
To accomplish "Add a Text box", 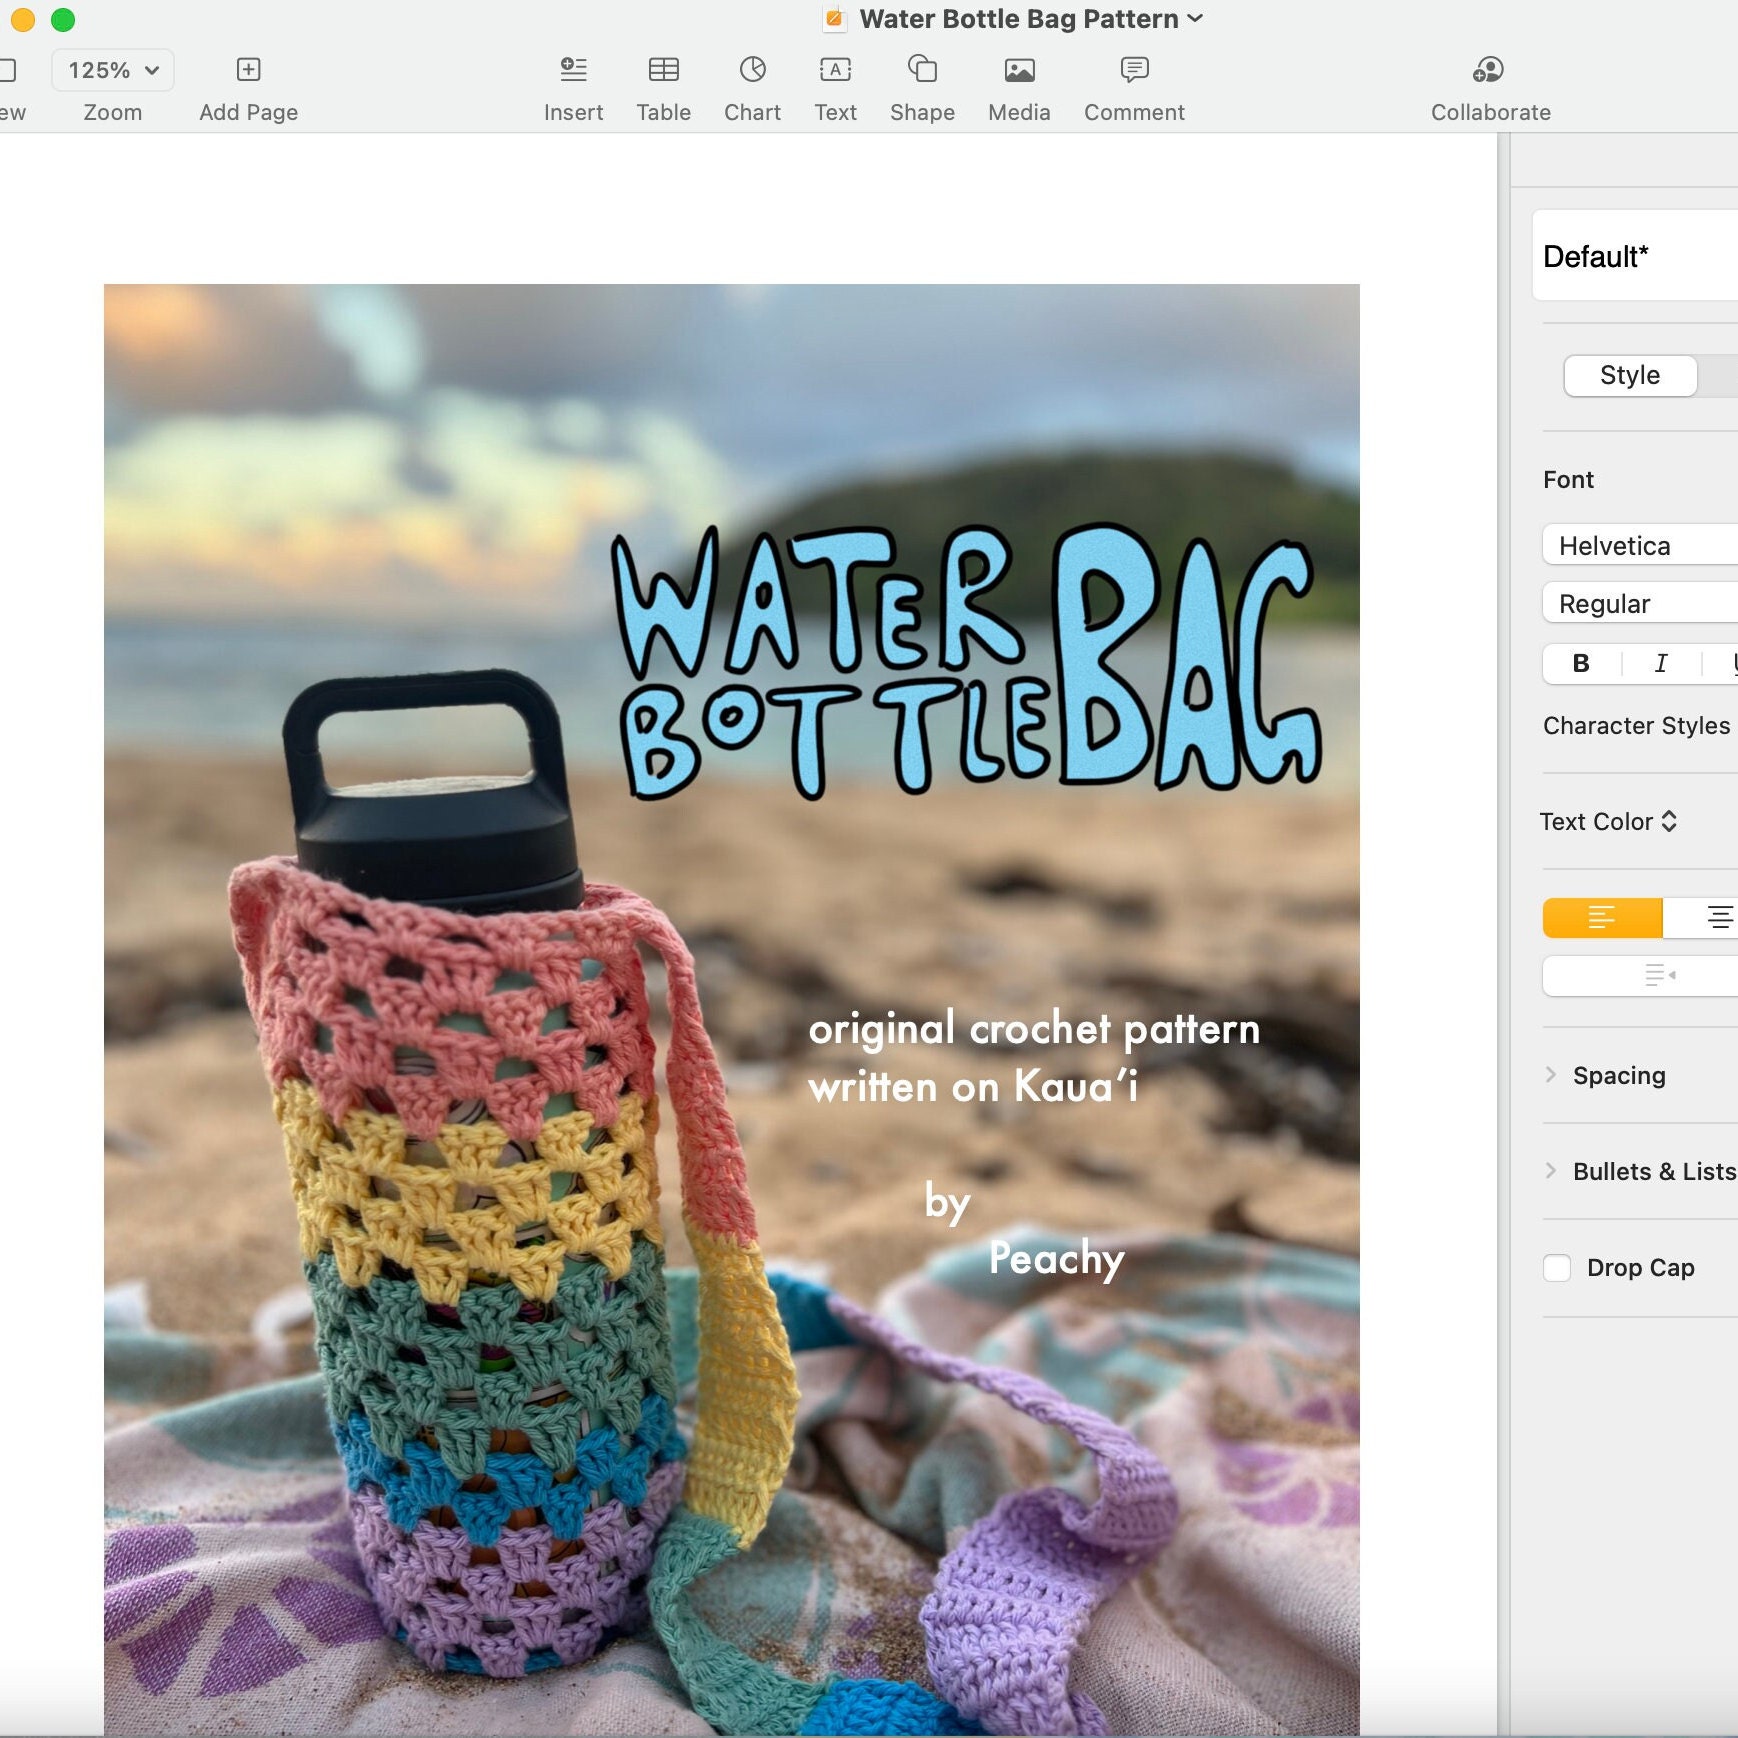I will pos(835,69).
